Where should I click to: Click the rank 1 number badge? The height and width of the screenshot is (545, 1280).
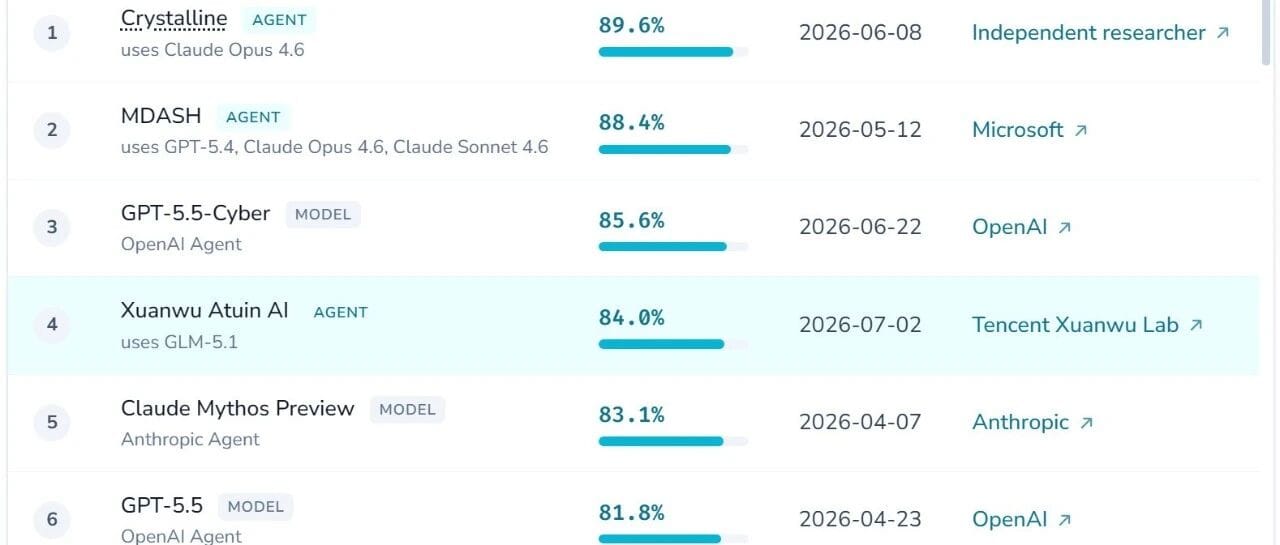(x=52, y=33)
